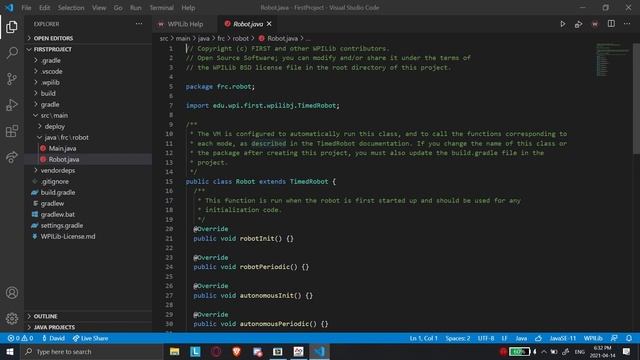Open Explorer views and more actions ellipsis

point(139,24)
